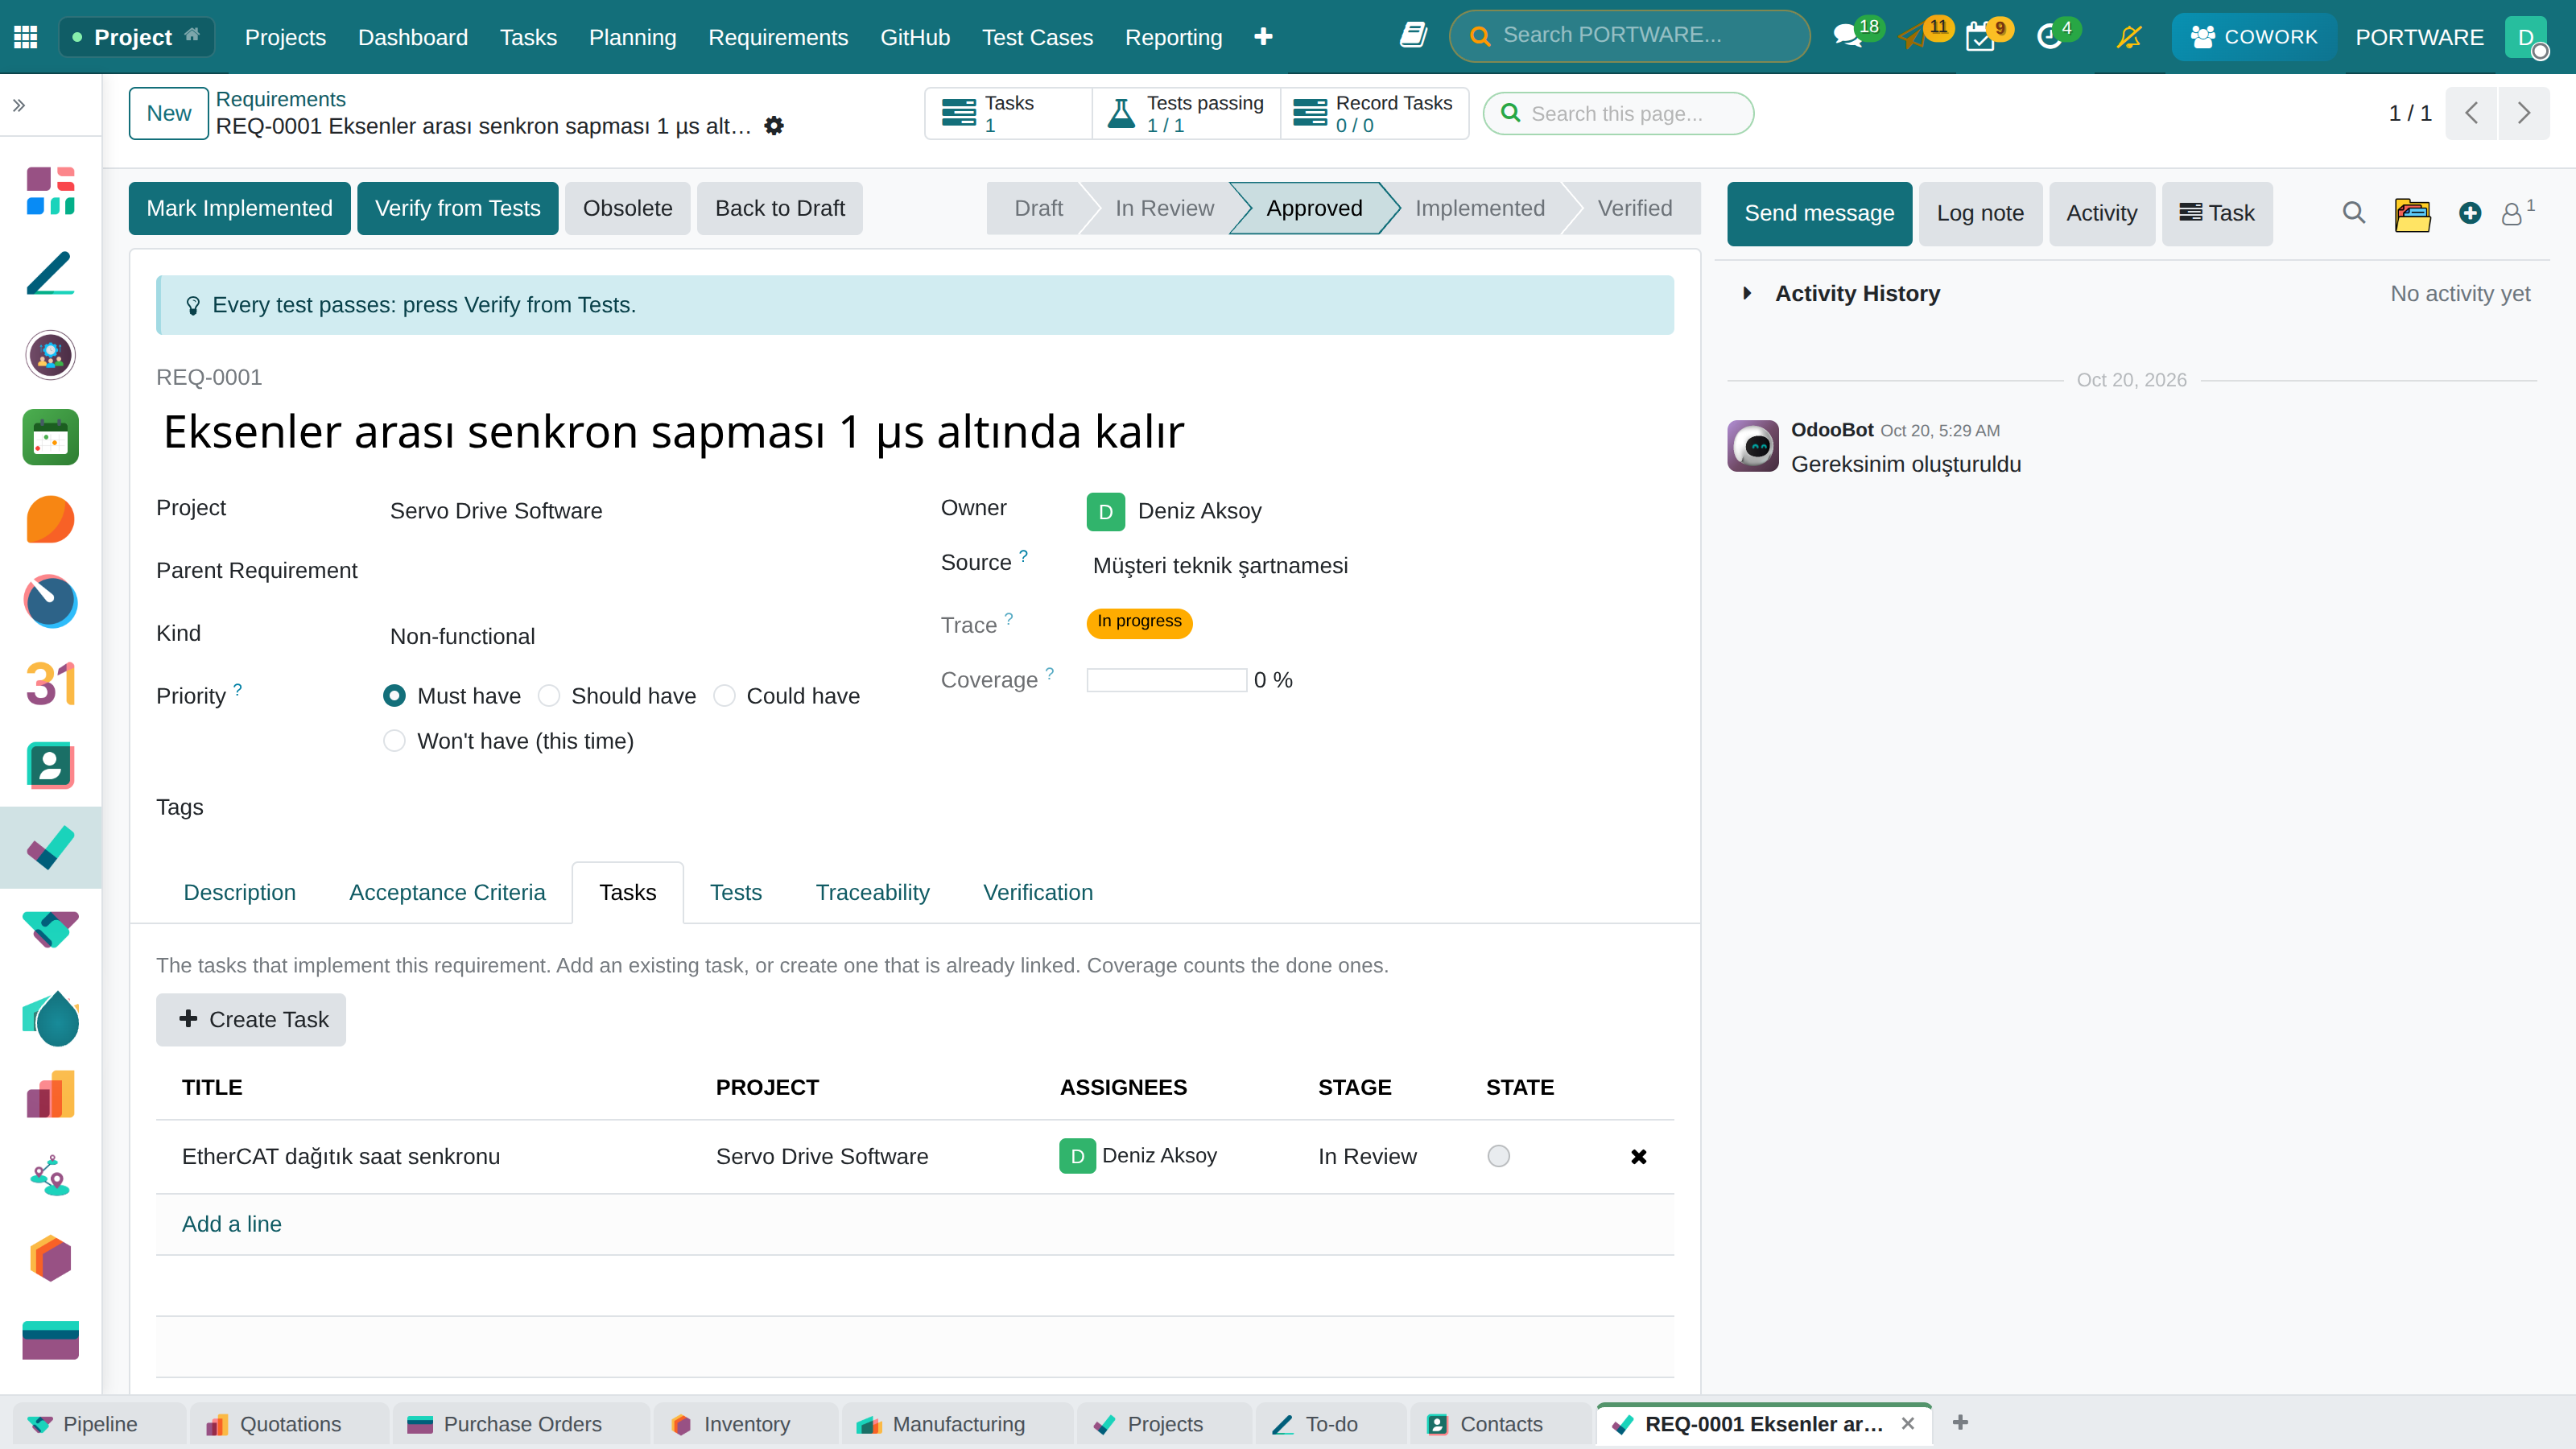Image resolution: width=2576 pixels, height=1449 pixels.
Task: Set status to Implemented stage
Action: pos(1479,208)
